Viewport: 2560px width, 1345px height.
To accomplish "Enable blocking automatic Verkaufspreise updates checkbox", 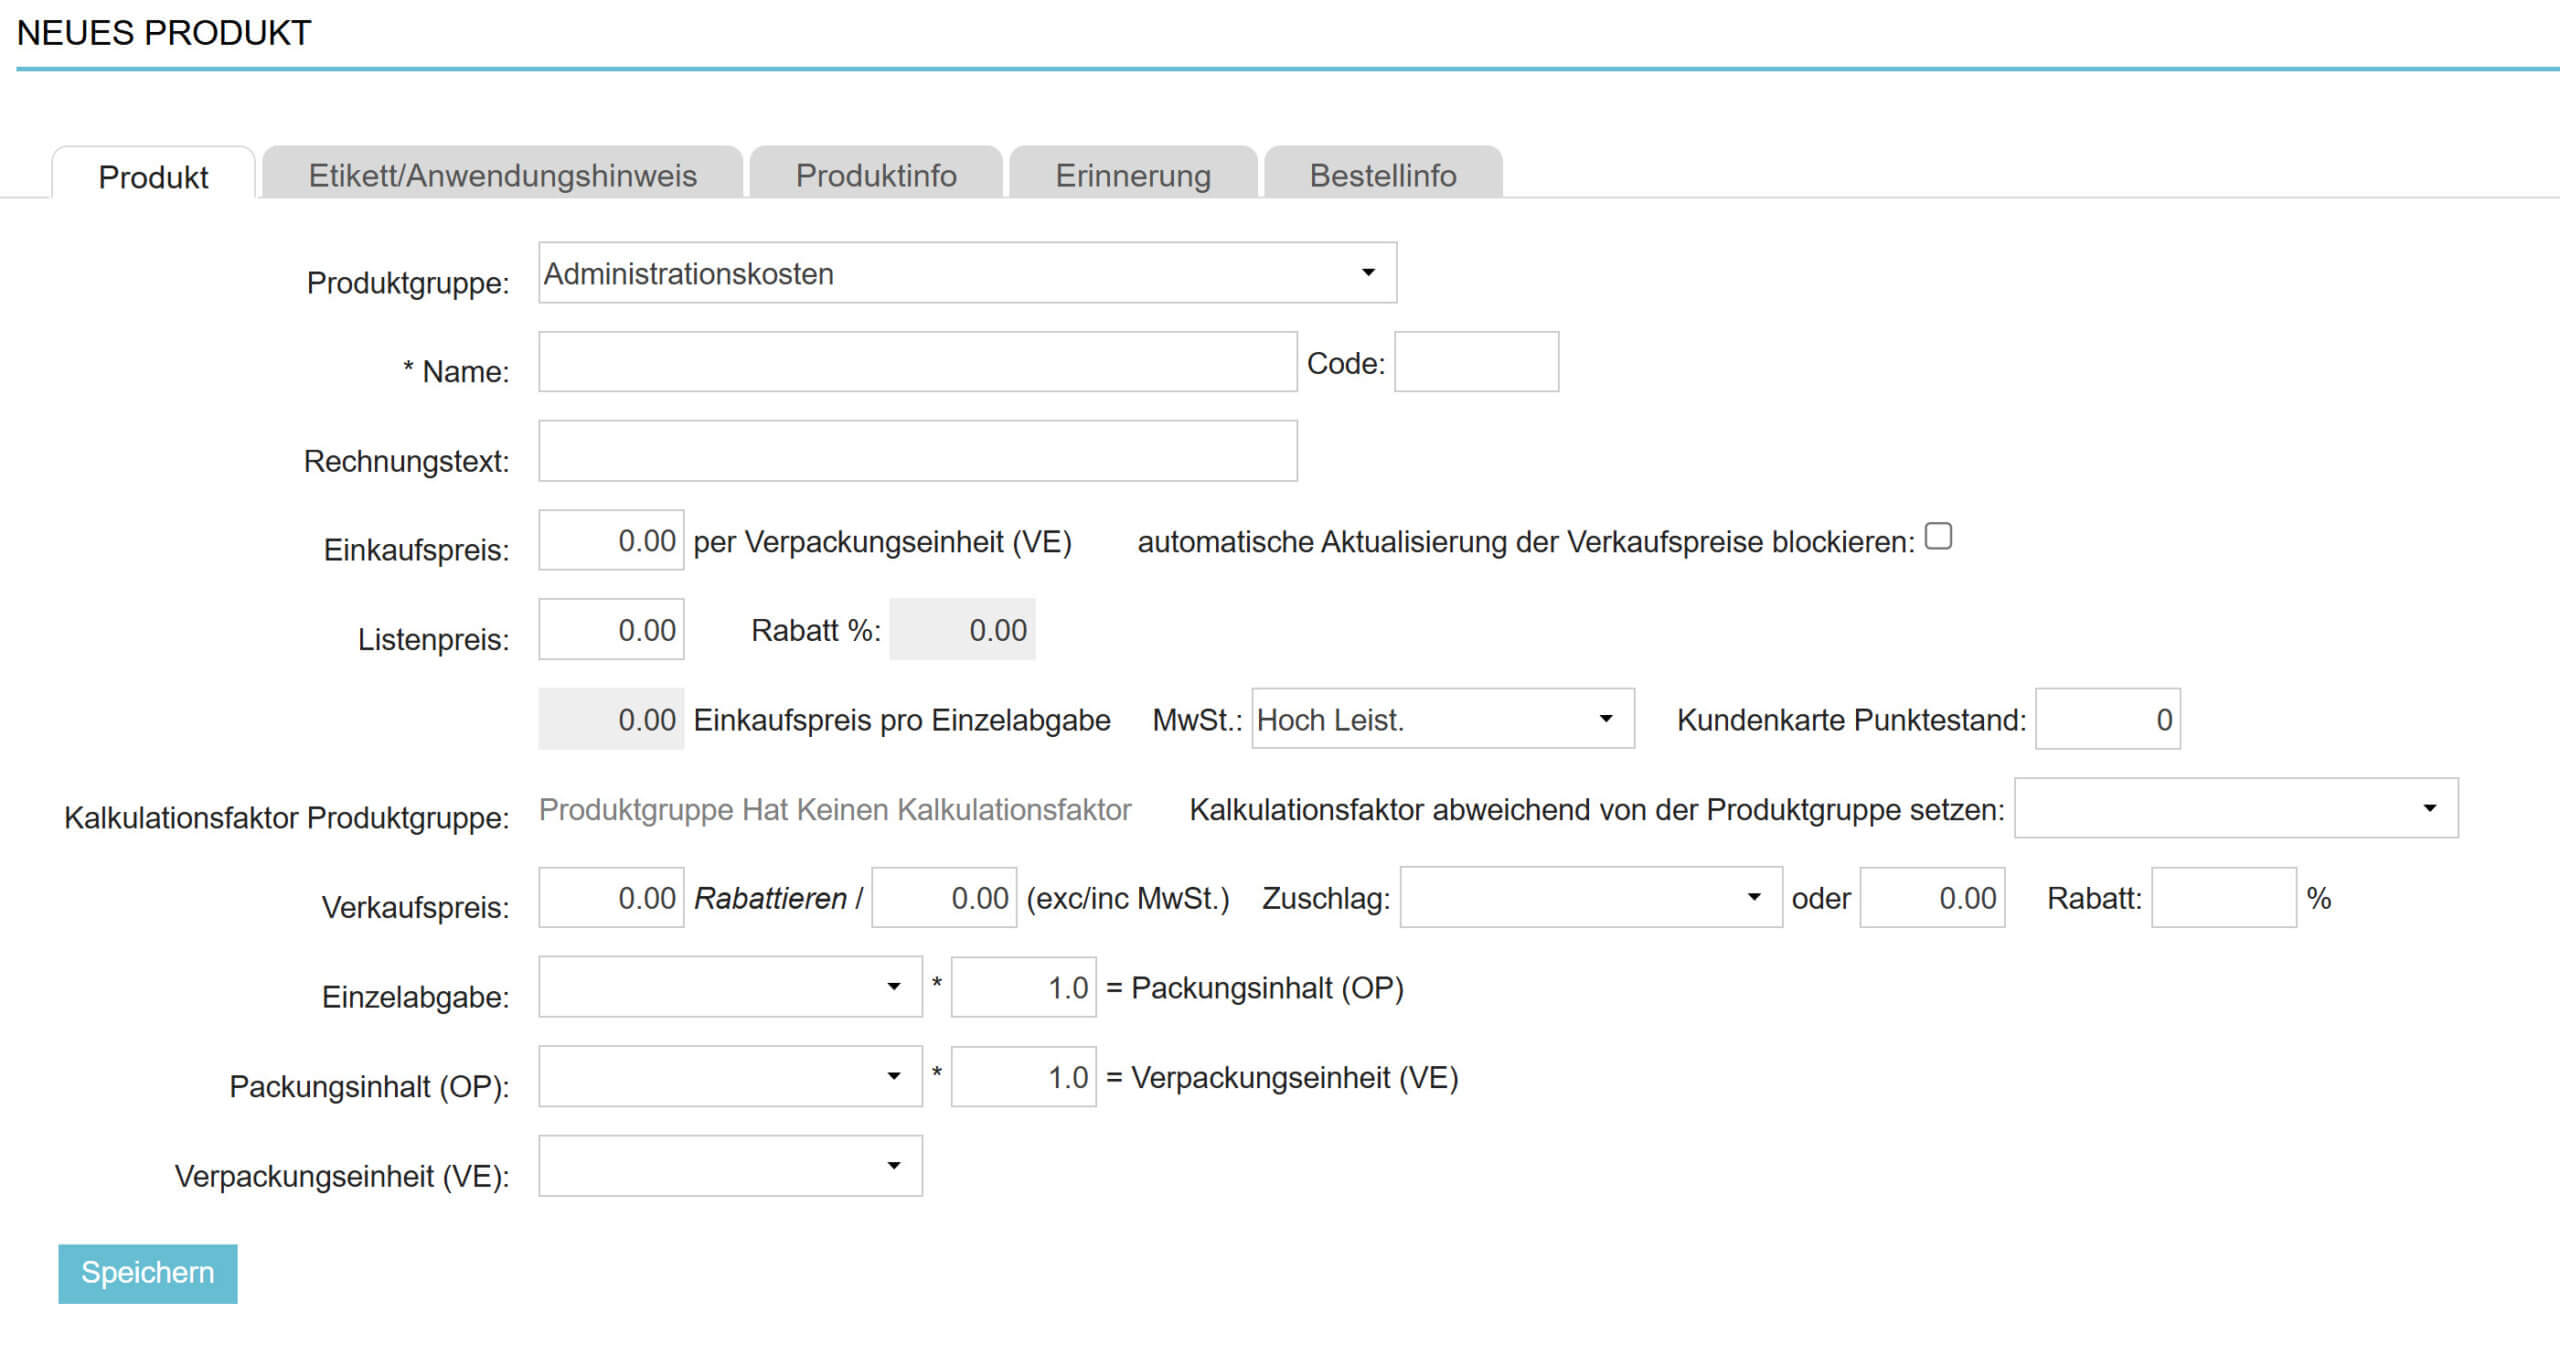I will tap(1937, 537).
